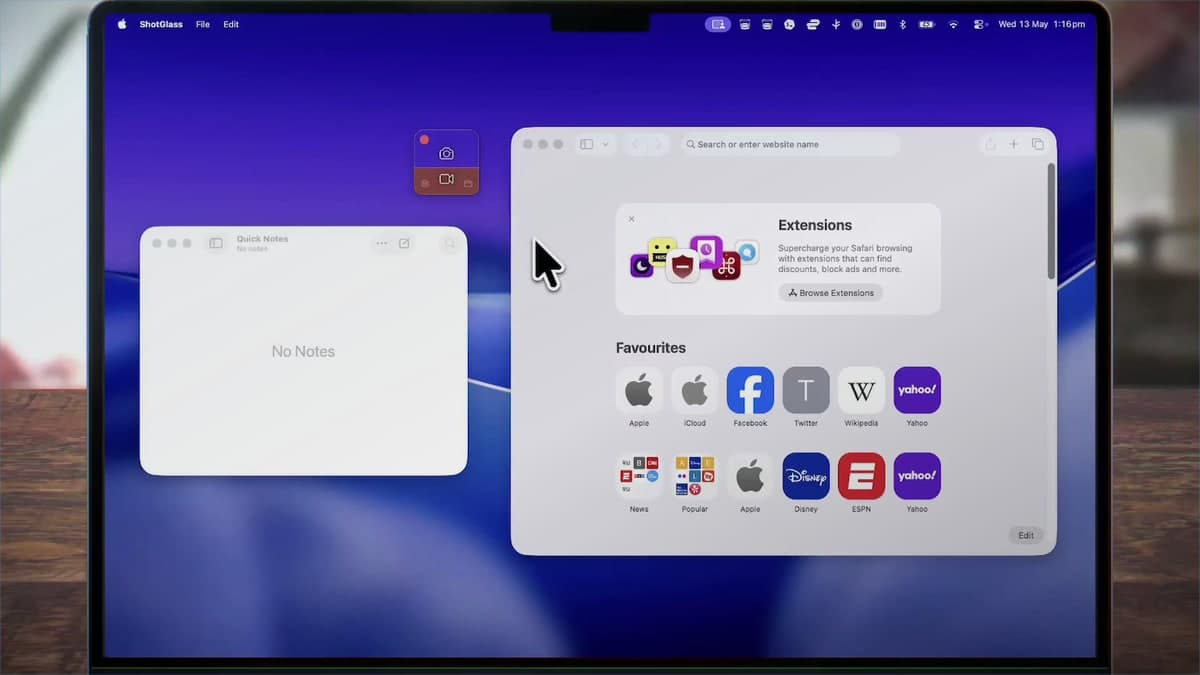The image size is (1200, 675).
Task: Open a new tab in Safari
Action: coord(1013,144)
